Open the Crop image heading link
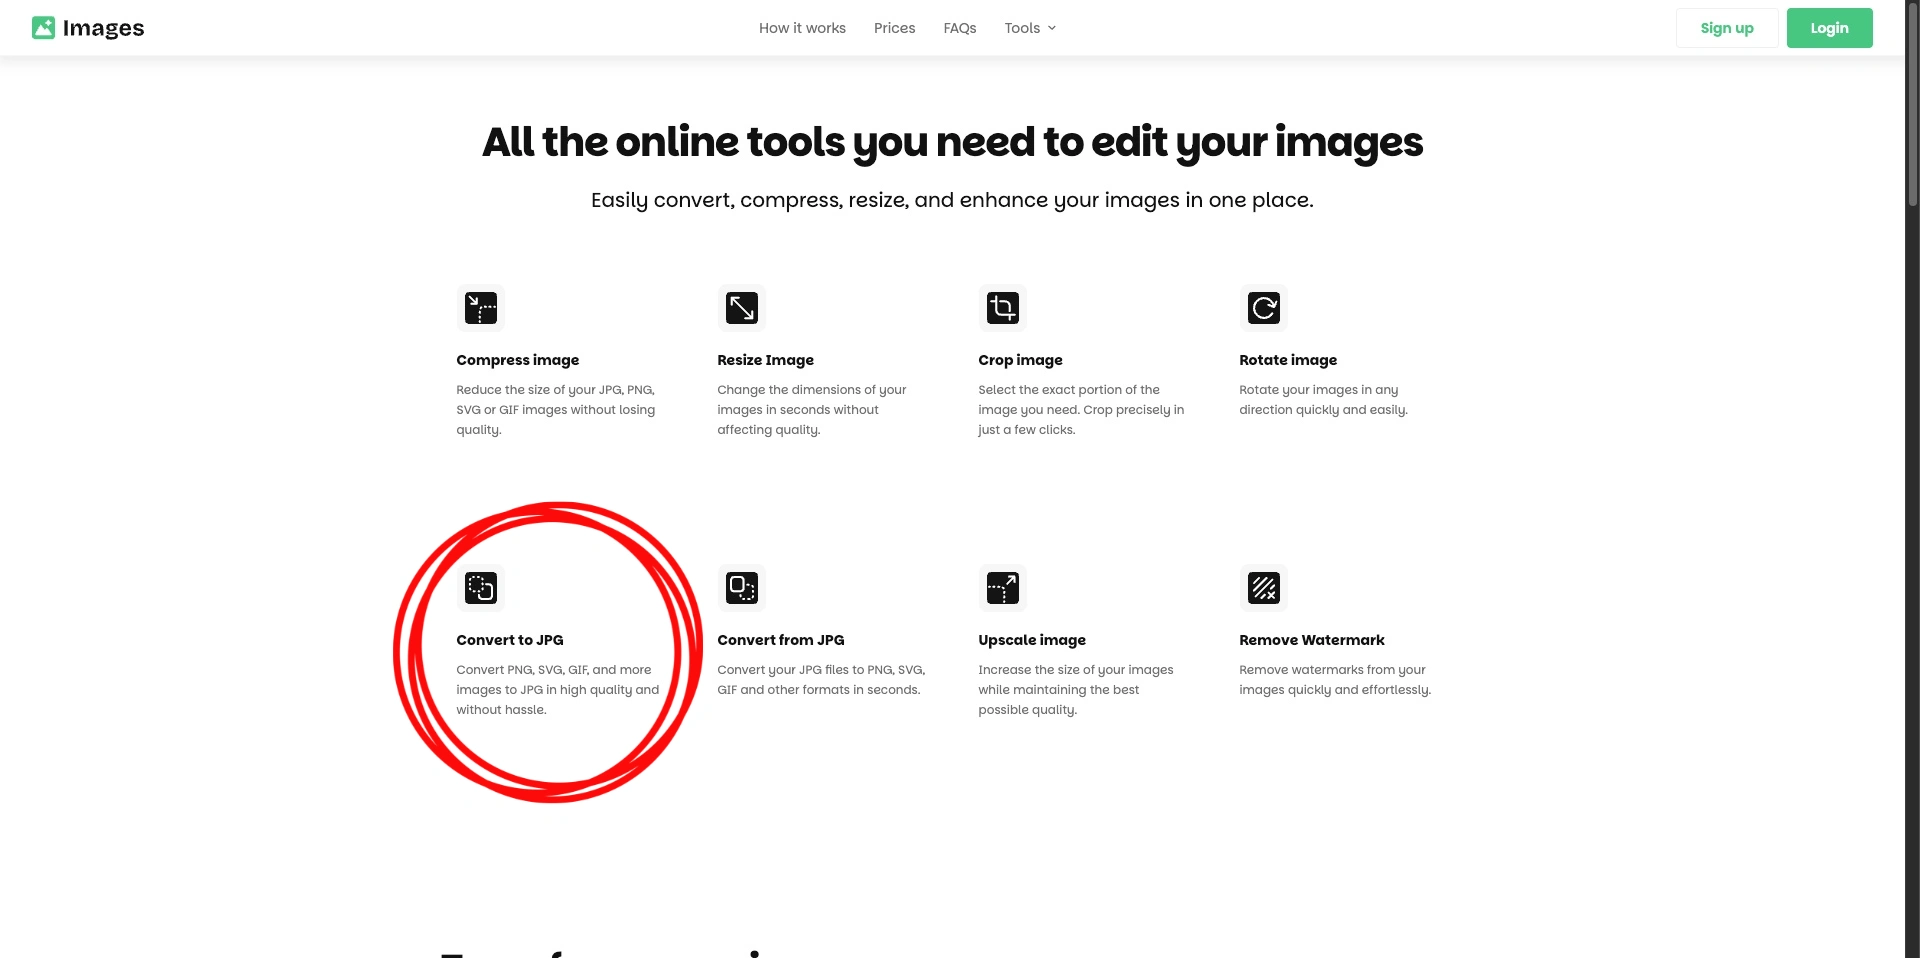This screenshot has width=1920, height=958. [1020, 360]
